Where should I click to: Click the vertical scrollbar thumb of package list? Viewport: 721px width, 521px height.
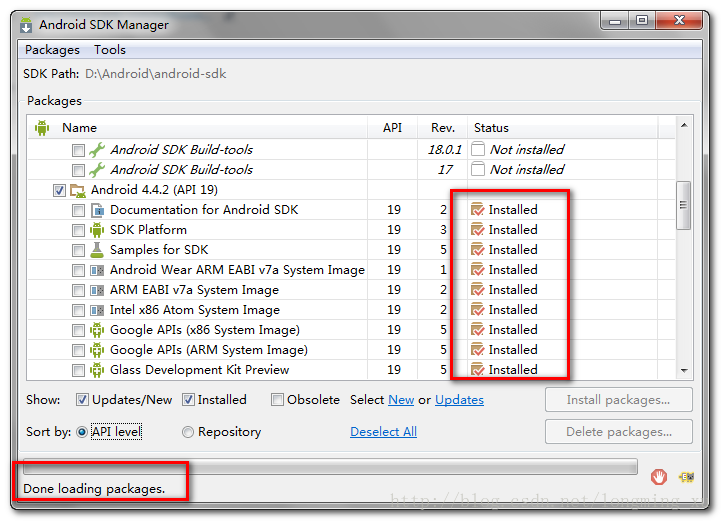pos(683,206)
